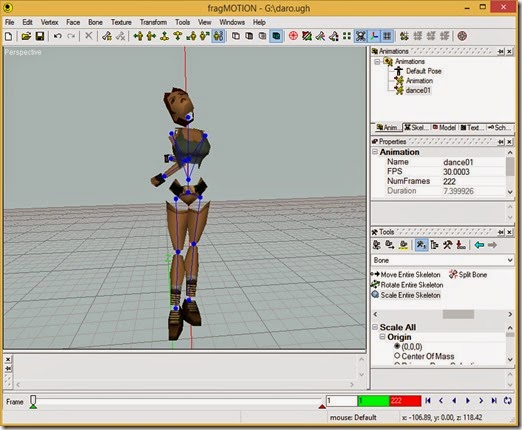
Task: Open the File menu
Action: 9,22
